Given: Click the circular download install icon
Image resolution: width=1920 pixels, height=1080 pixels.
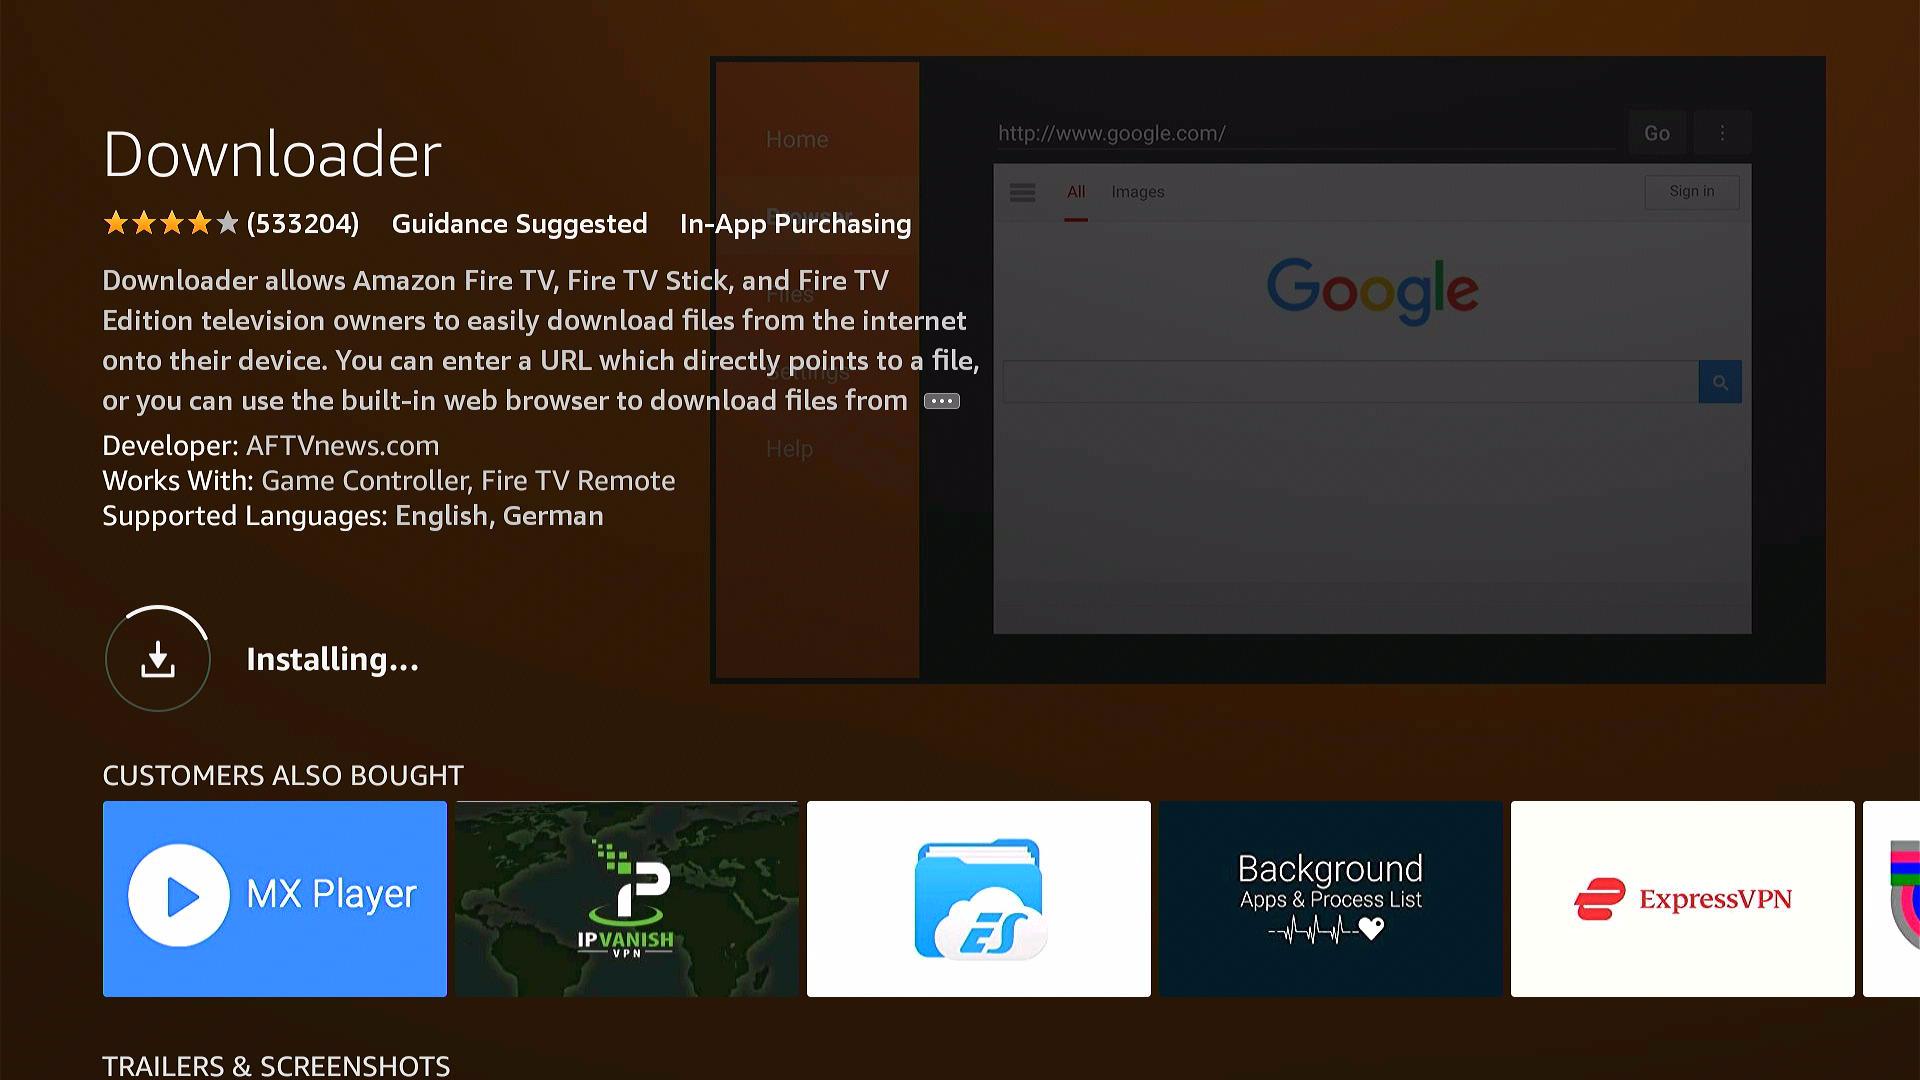Looking at the screenshot, I should click(x=158, y=659).
